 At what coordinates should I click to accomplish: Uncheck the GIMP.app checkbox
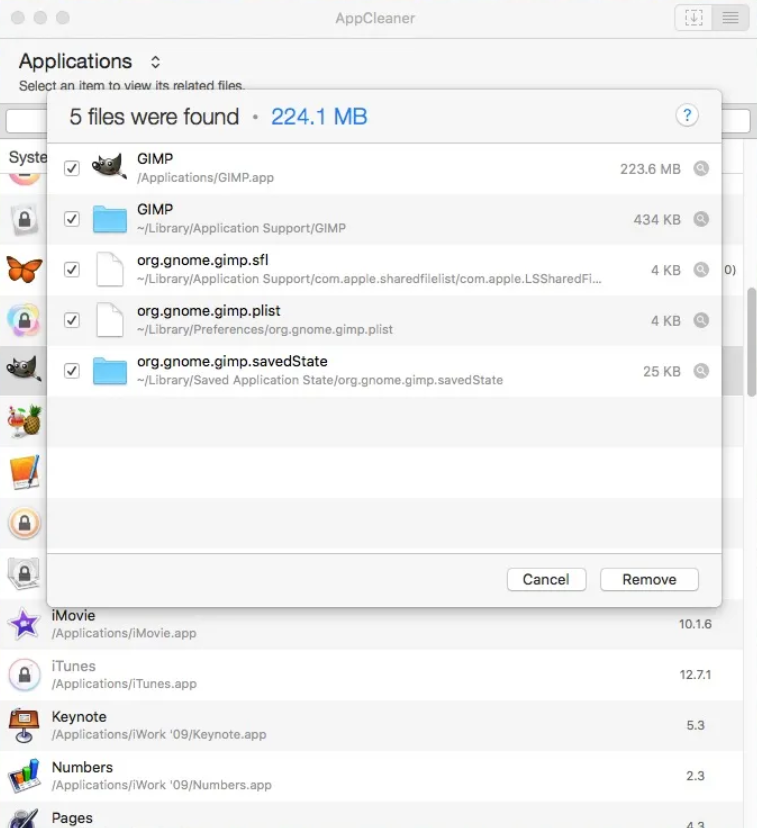[72, 168]
